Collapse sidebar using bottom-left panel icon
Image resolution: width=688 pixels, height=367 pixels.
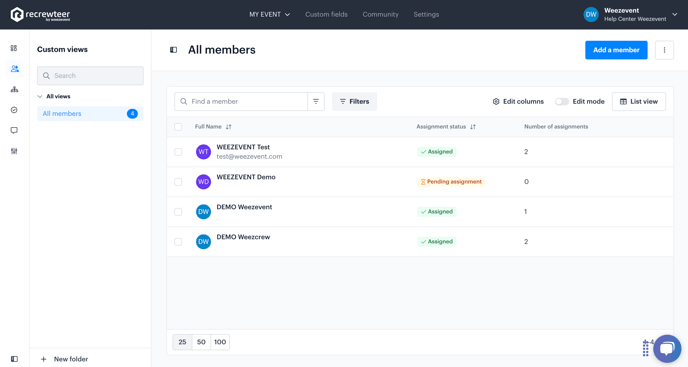coord(14,359)
